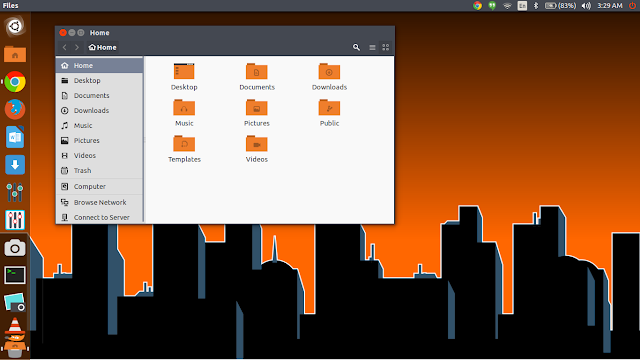
Task: Close the Home window
Action: coord(63,33)
